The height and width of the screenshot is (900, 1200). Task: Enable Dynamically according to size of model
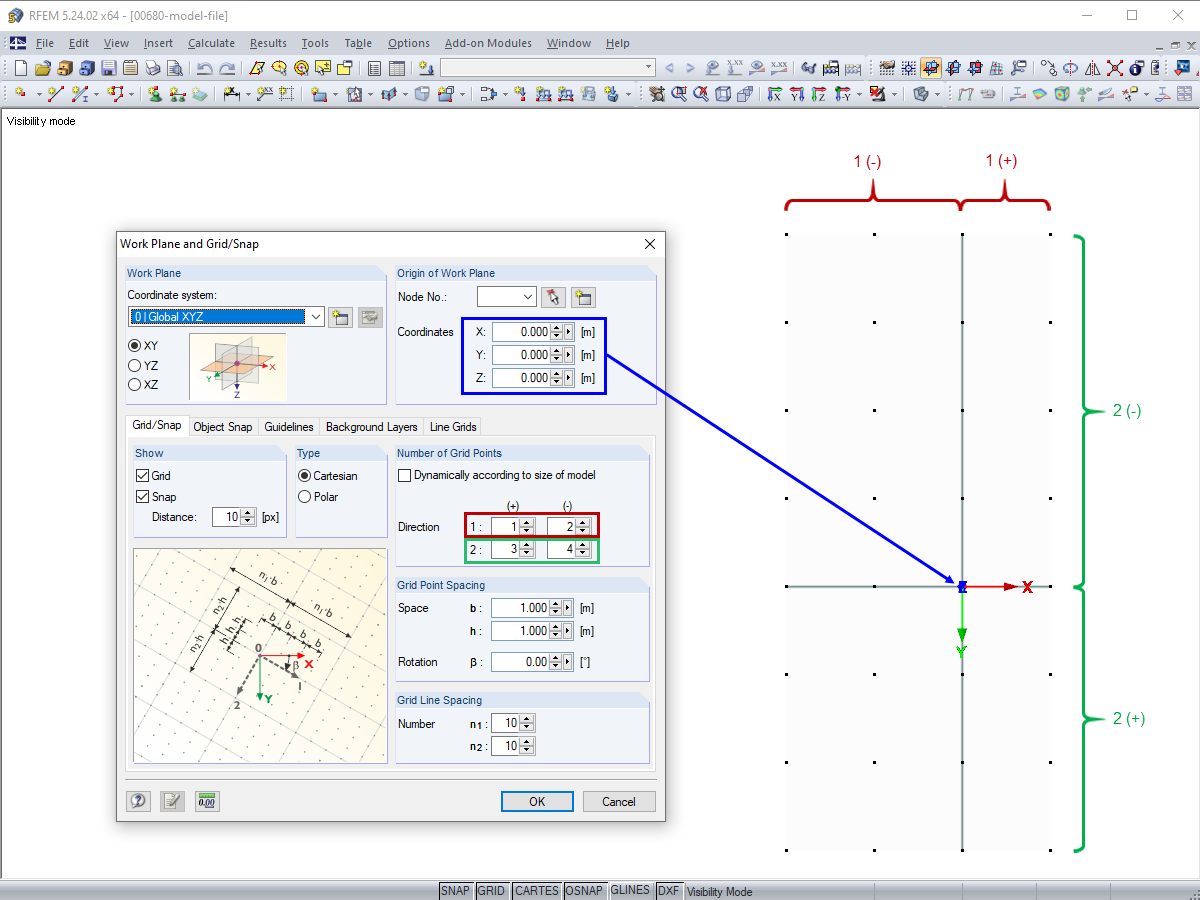pos(405,475)
